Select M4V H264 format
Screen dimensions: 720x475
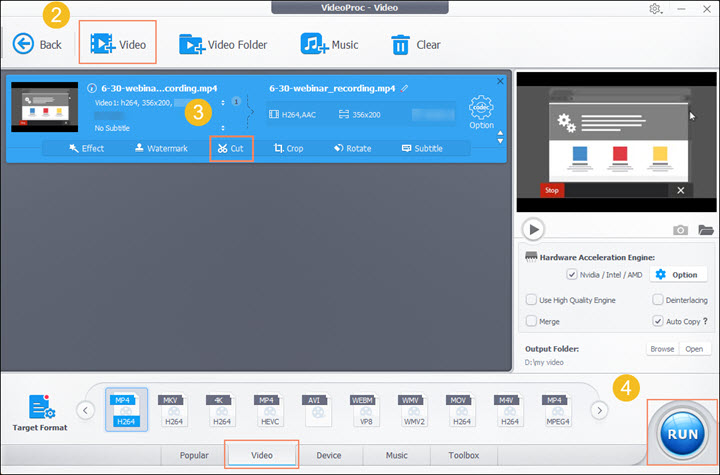pyautogui.click(x=509, y=410)
